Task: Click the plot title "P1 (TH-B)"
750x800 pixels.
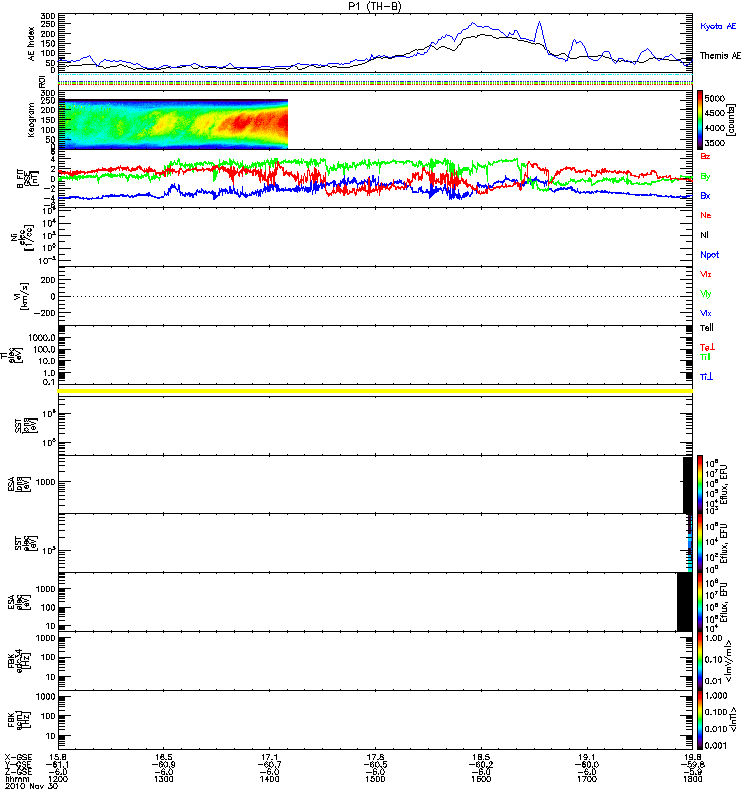Action: (x=375, y=6)
